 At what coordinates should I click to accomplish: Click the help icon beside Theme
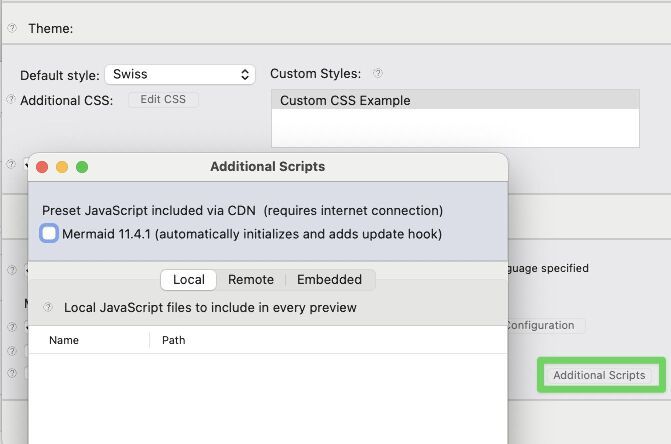[12, 28]
